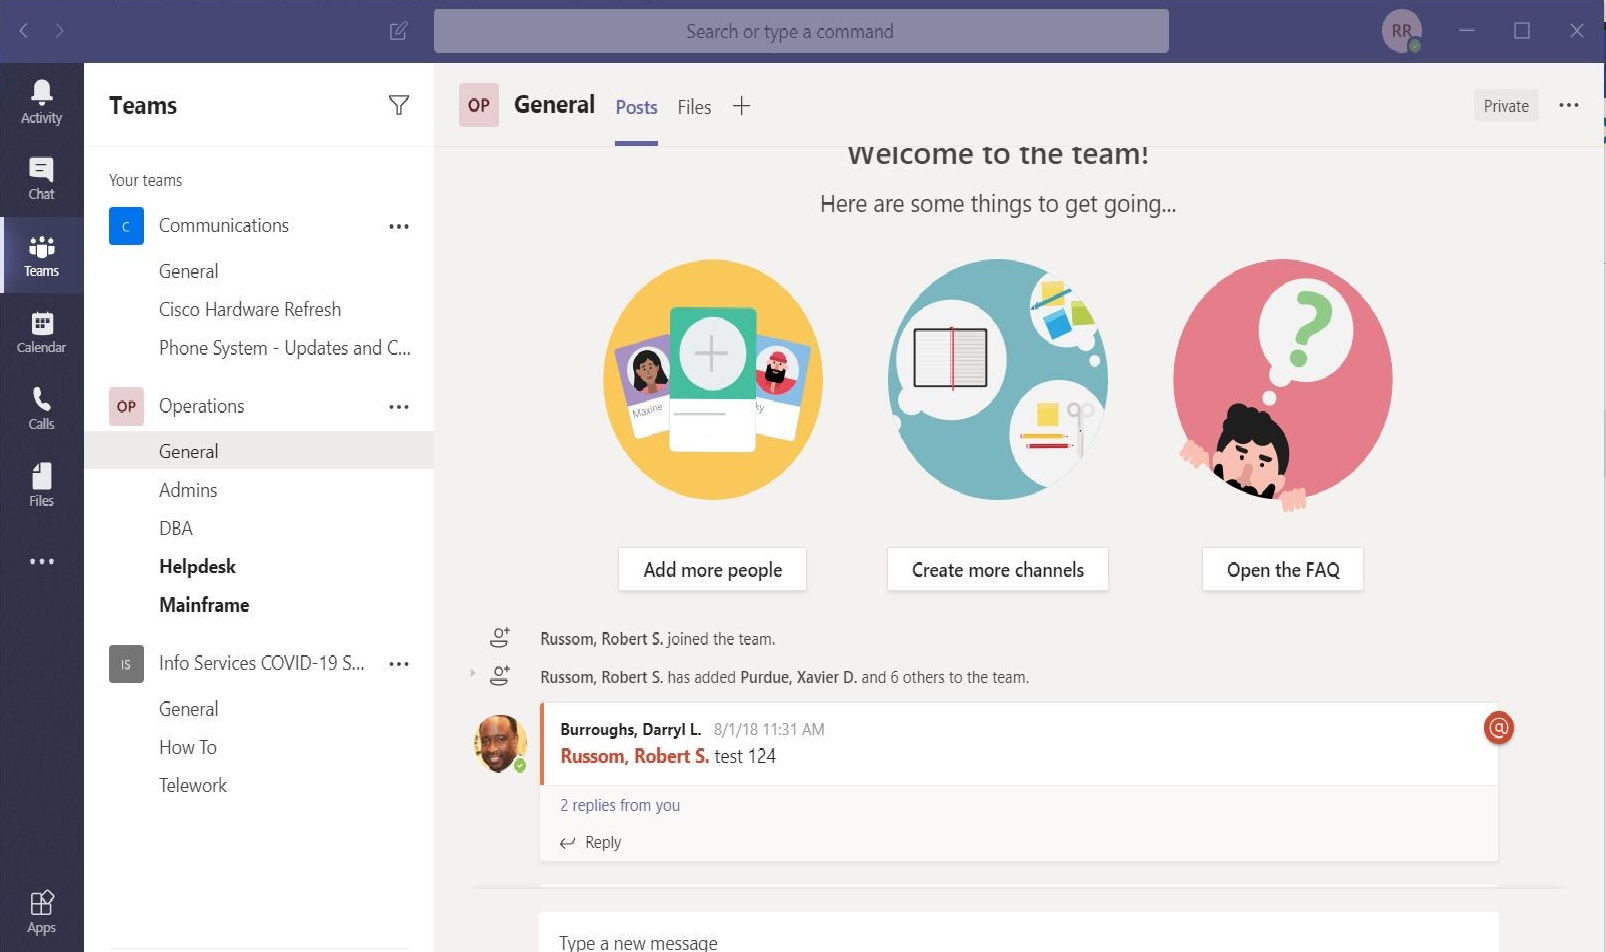Add a tab with plus icon
Image resolution: width=1606 pixels, height=952 pixels.
[741, 106]
